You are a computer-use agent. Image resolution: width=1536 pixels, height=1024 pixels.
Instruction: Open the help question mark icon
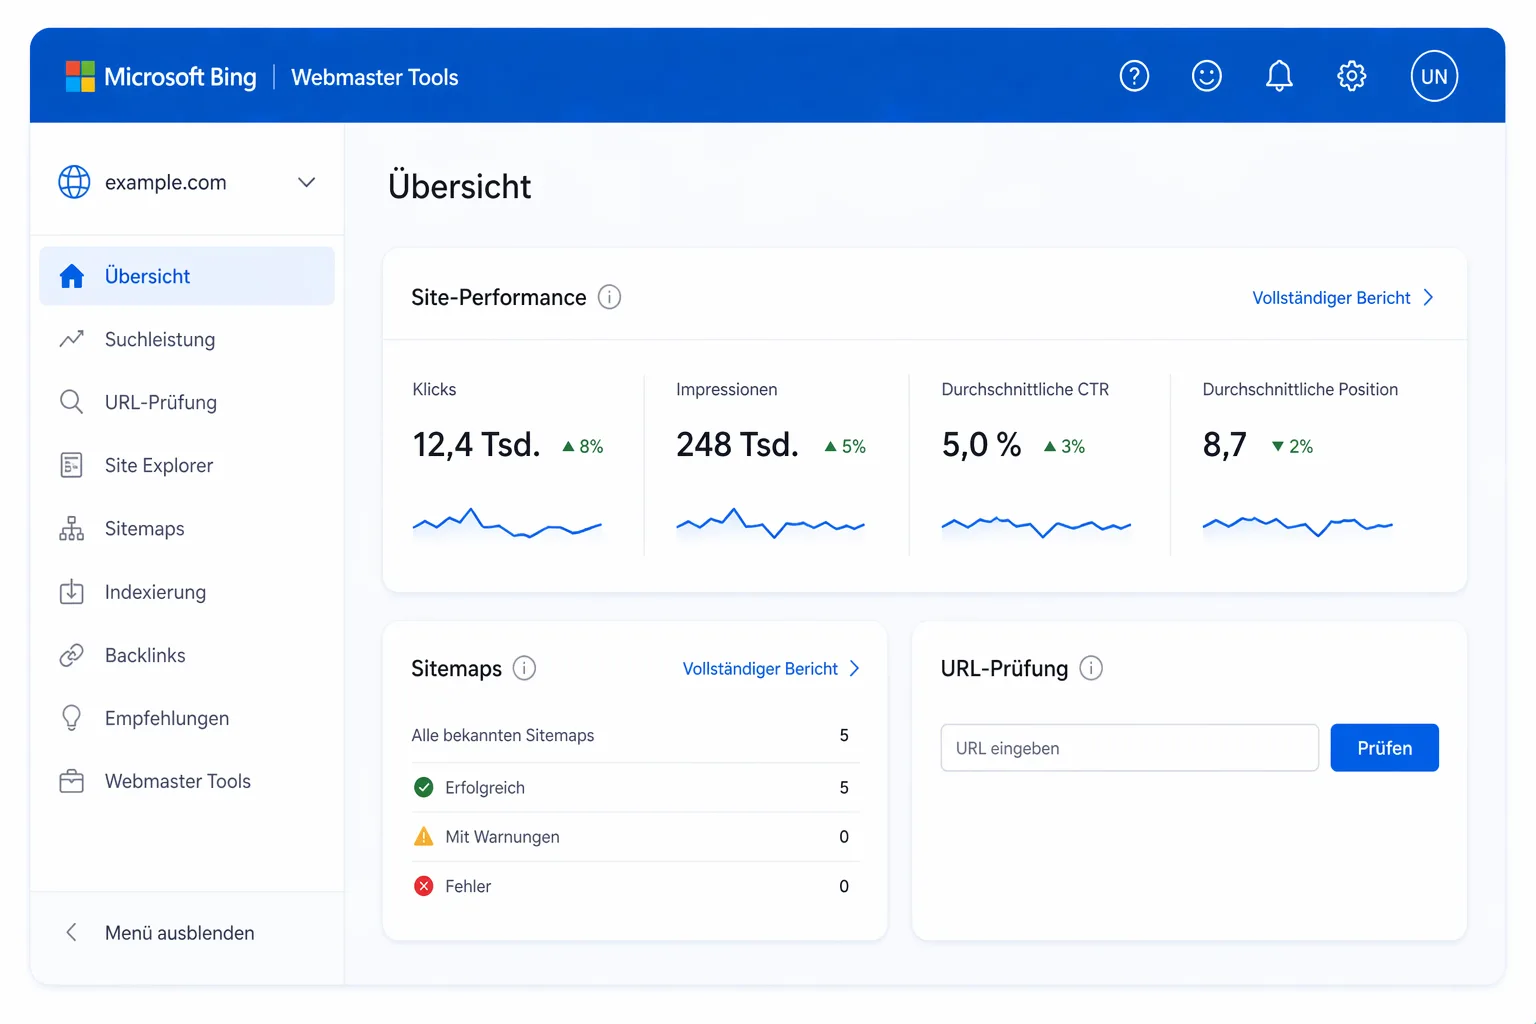click(x=1134, y=76)
